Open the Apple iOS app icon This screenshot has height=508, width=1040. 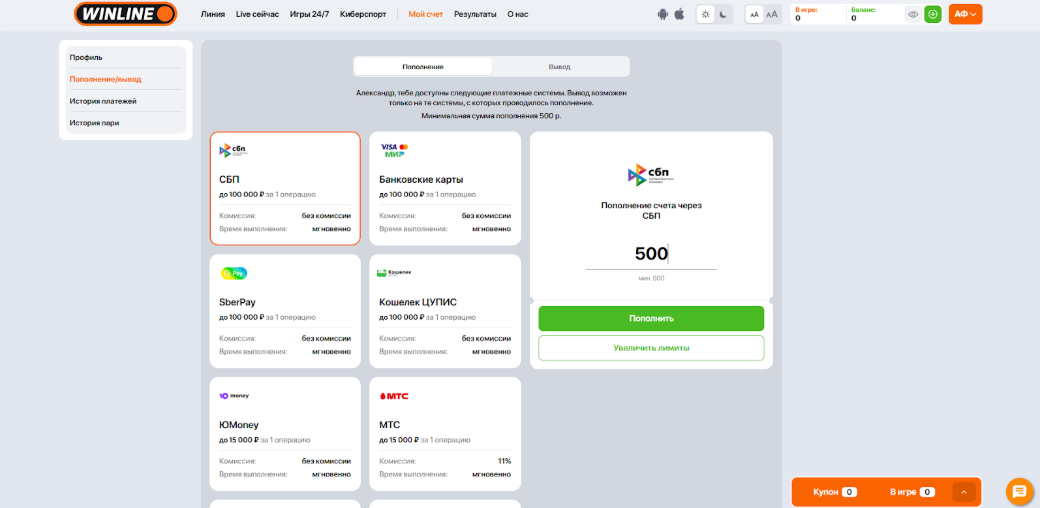click(x=679, y=14)
